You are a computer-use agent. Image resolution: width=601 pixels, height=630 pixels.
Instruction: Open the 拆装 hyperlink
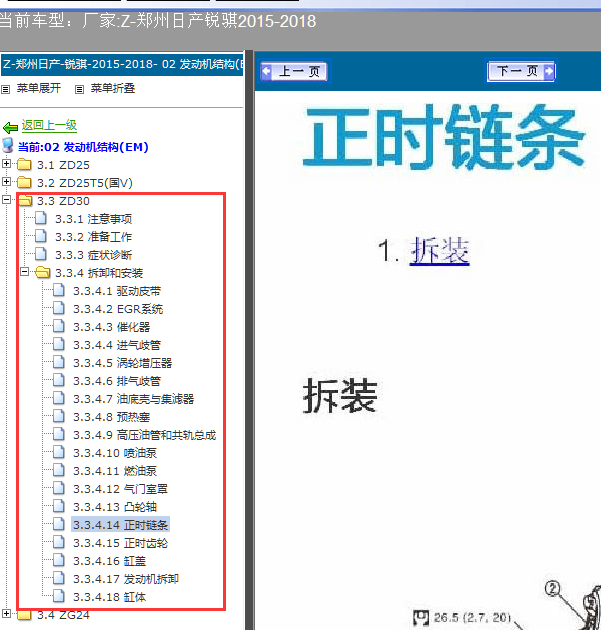440,251
